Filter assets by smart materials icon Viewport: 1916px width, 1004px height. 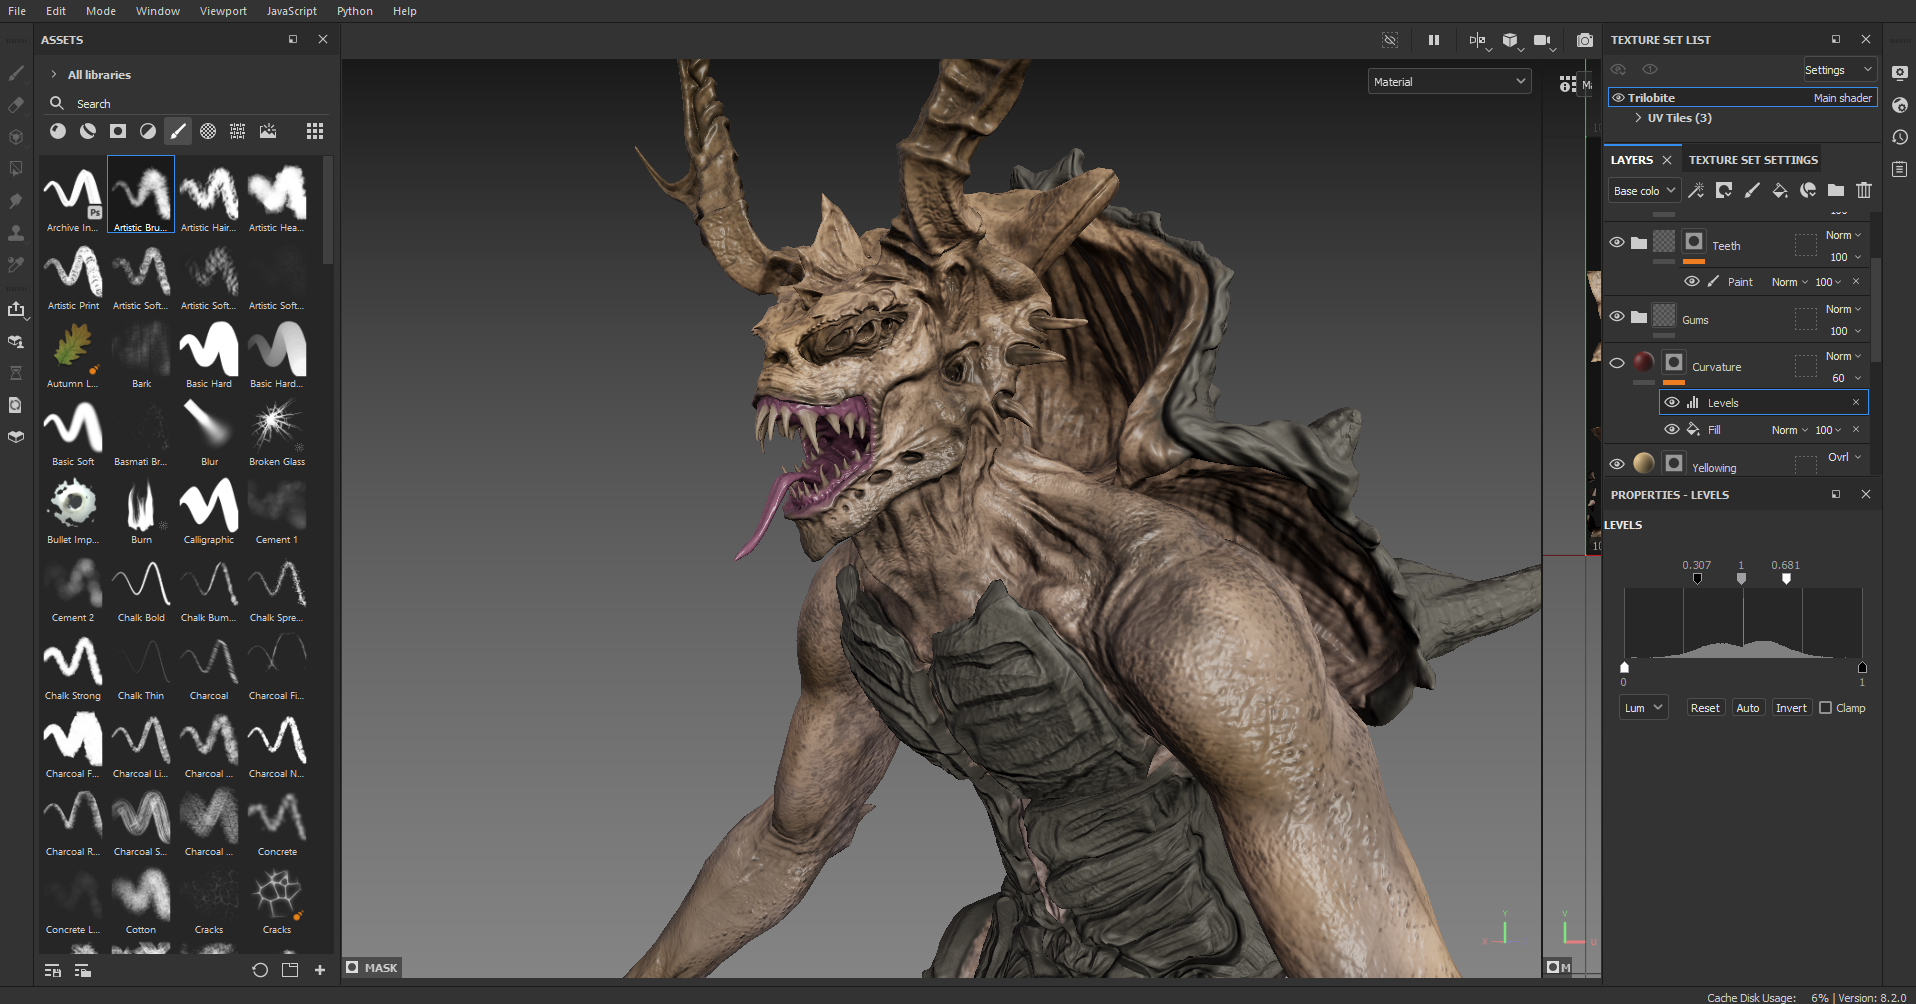coord(88,131)
